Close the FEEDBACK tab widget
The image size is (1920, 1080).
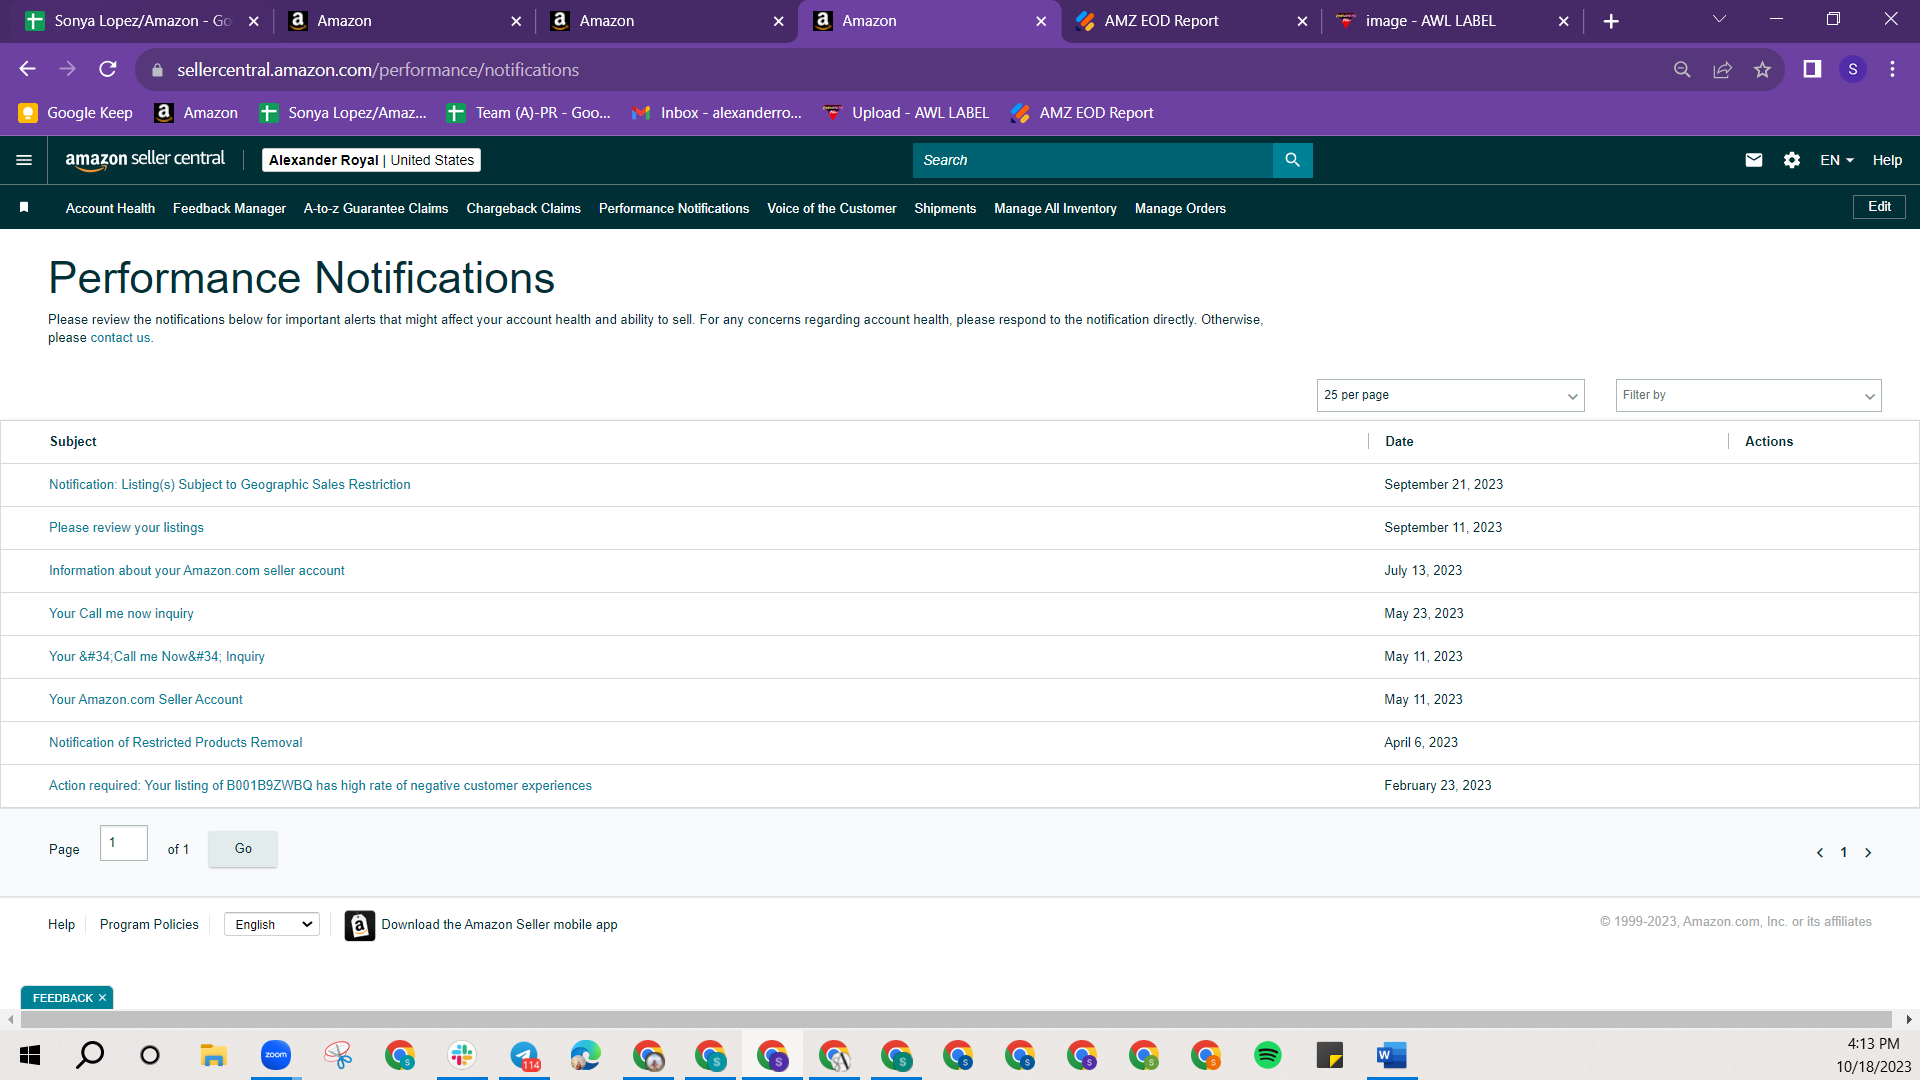click(102, 998)
